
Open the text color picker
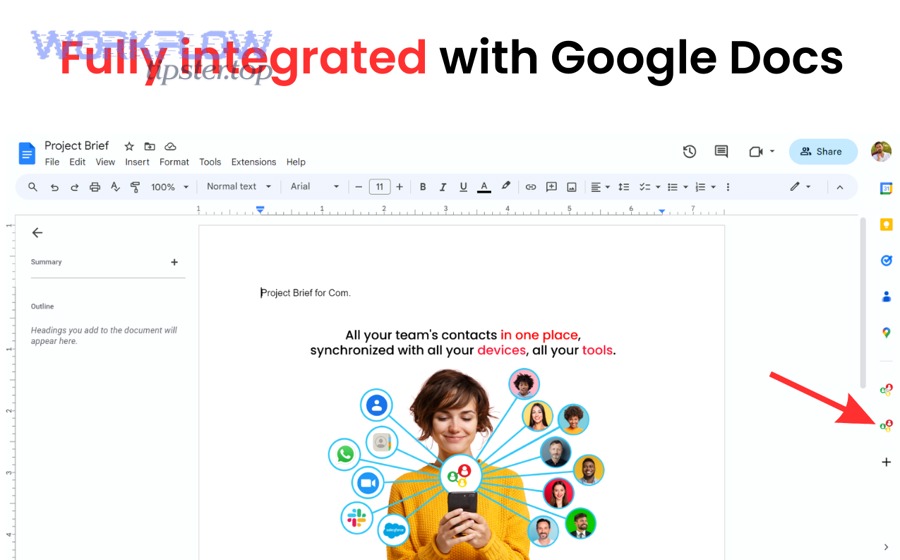coord(484,187)
